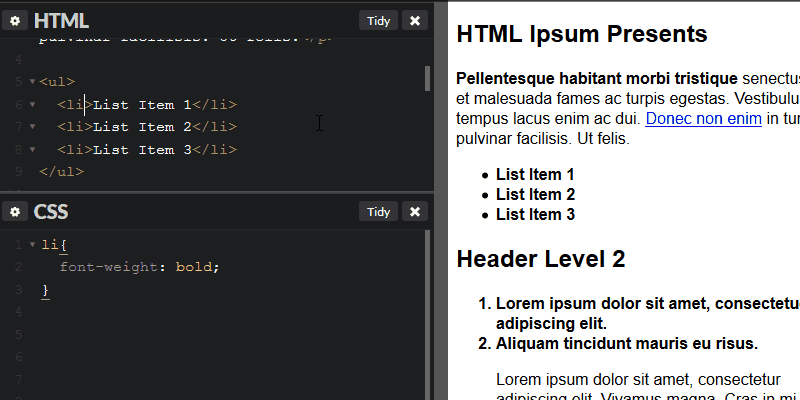
Task: Click the HTML editor vertical scrollbar thumb
Action: click(x=428, y=79)
